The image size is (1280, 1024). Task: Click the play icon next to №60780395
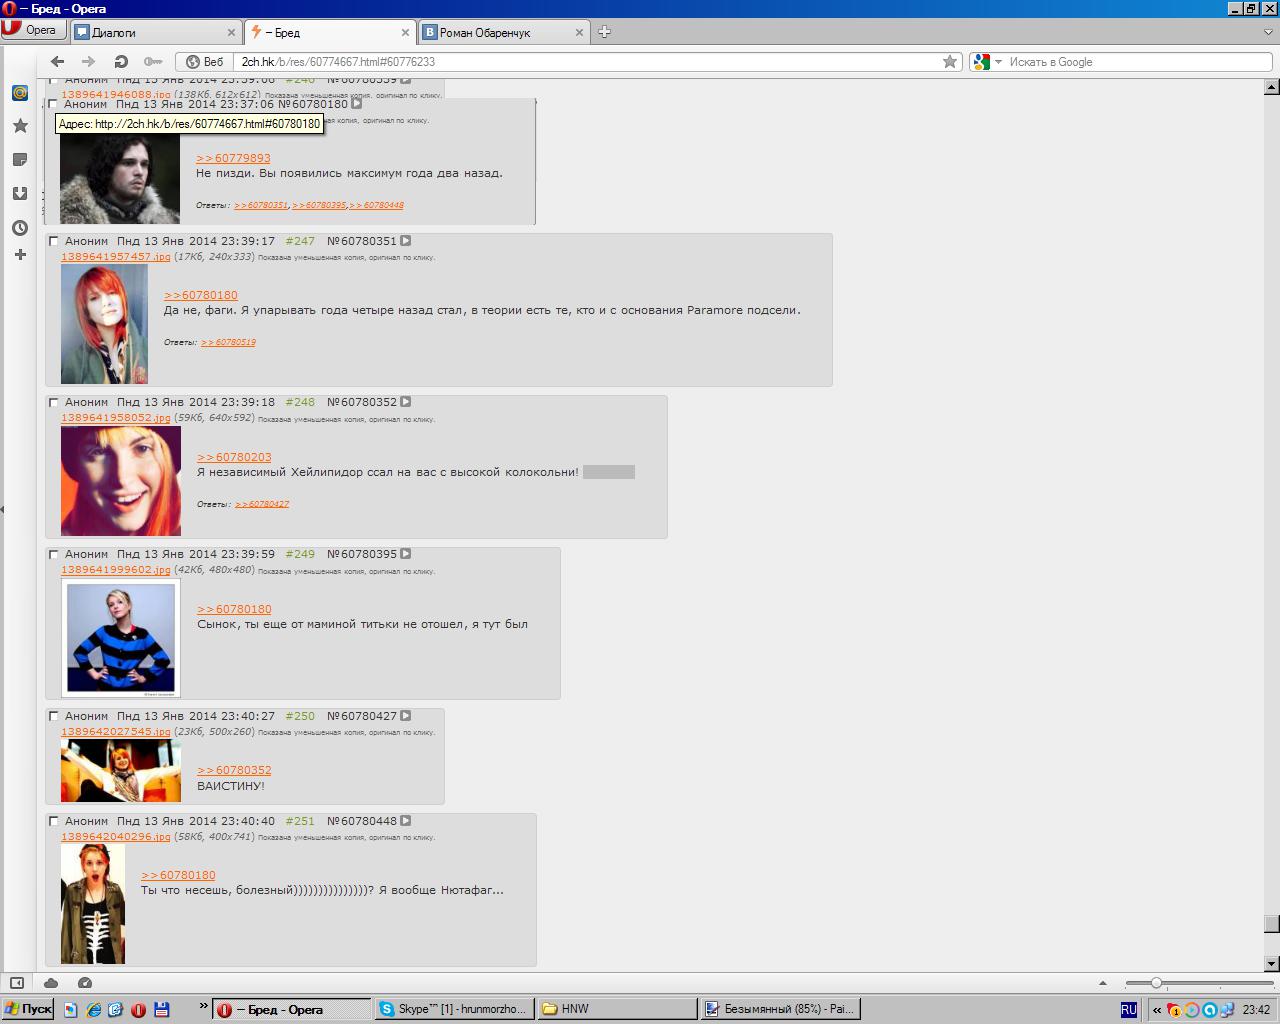[x=406, y=554]
